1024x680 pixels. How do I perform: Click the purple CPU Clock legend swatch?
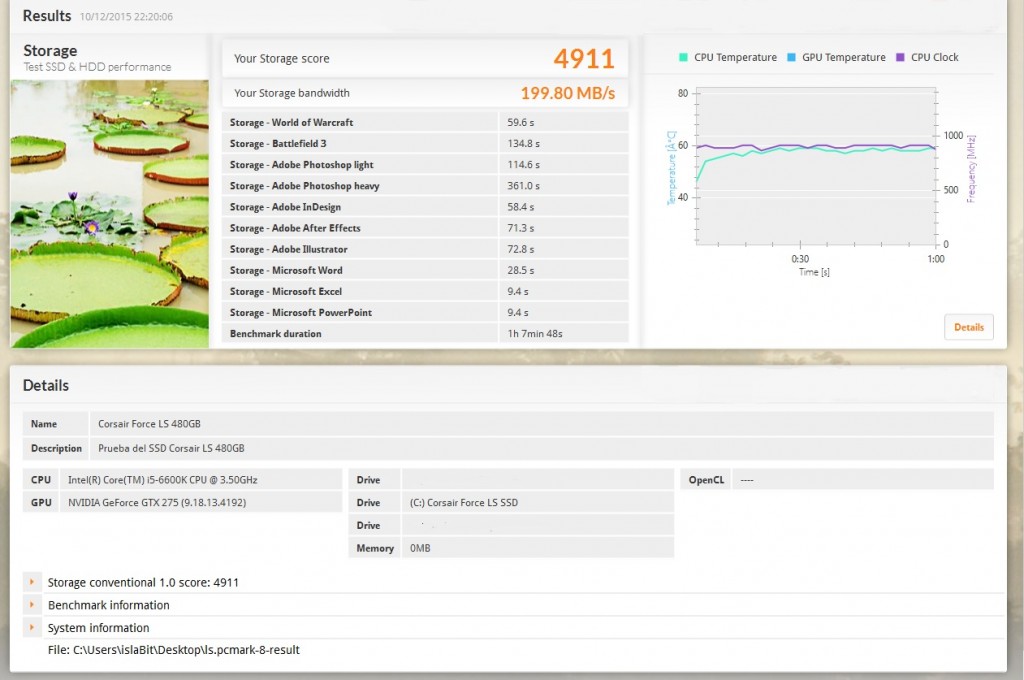[x=900, y=58]
